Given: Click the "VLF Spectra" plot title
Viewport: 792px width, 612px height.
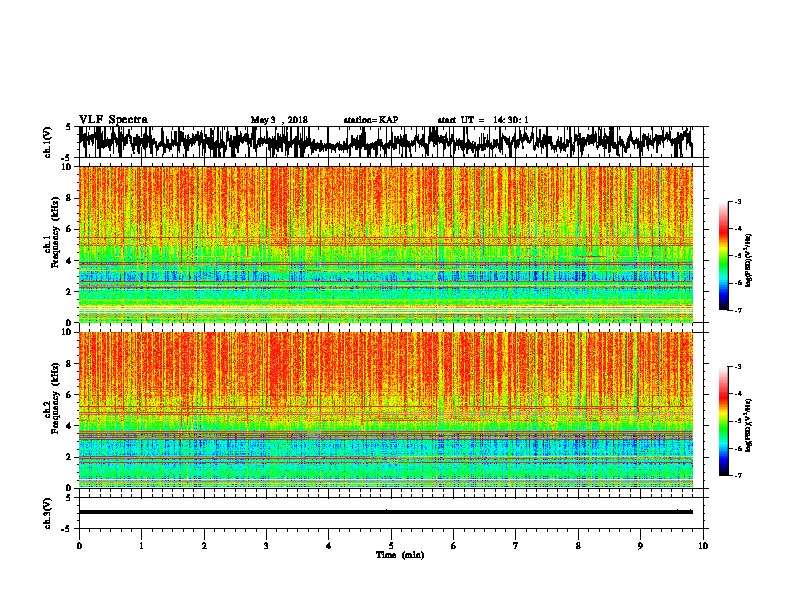Looking at the screenshot, I should click(x=113, y=120).
